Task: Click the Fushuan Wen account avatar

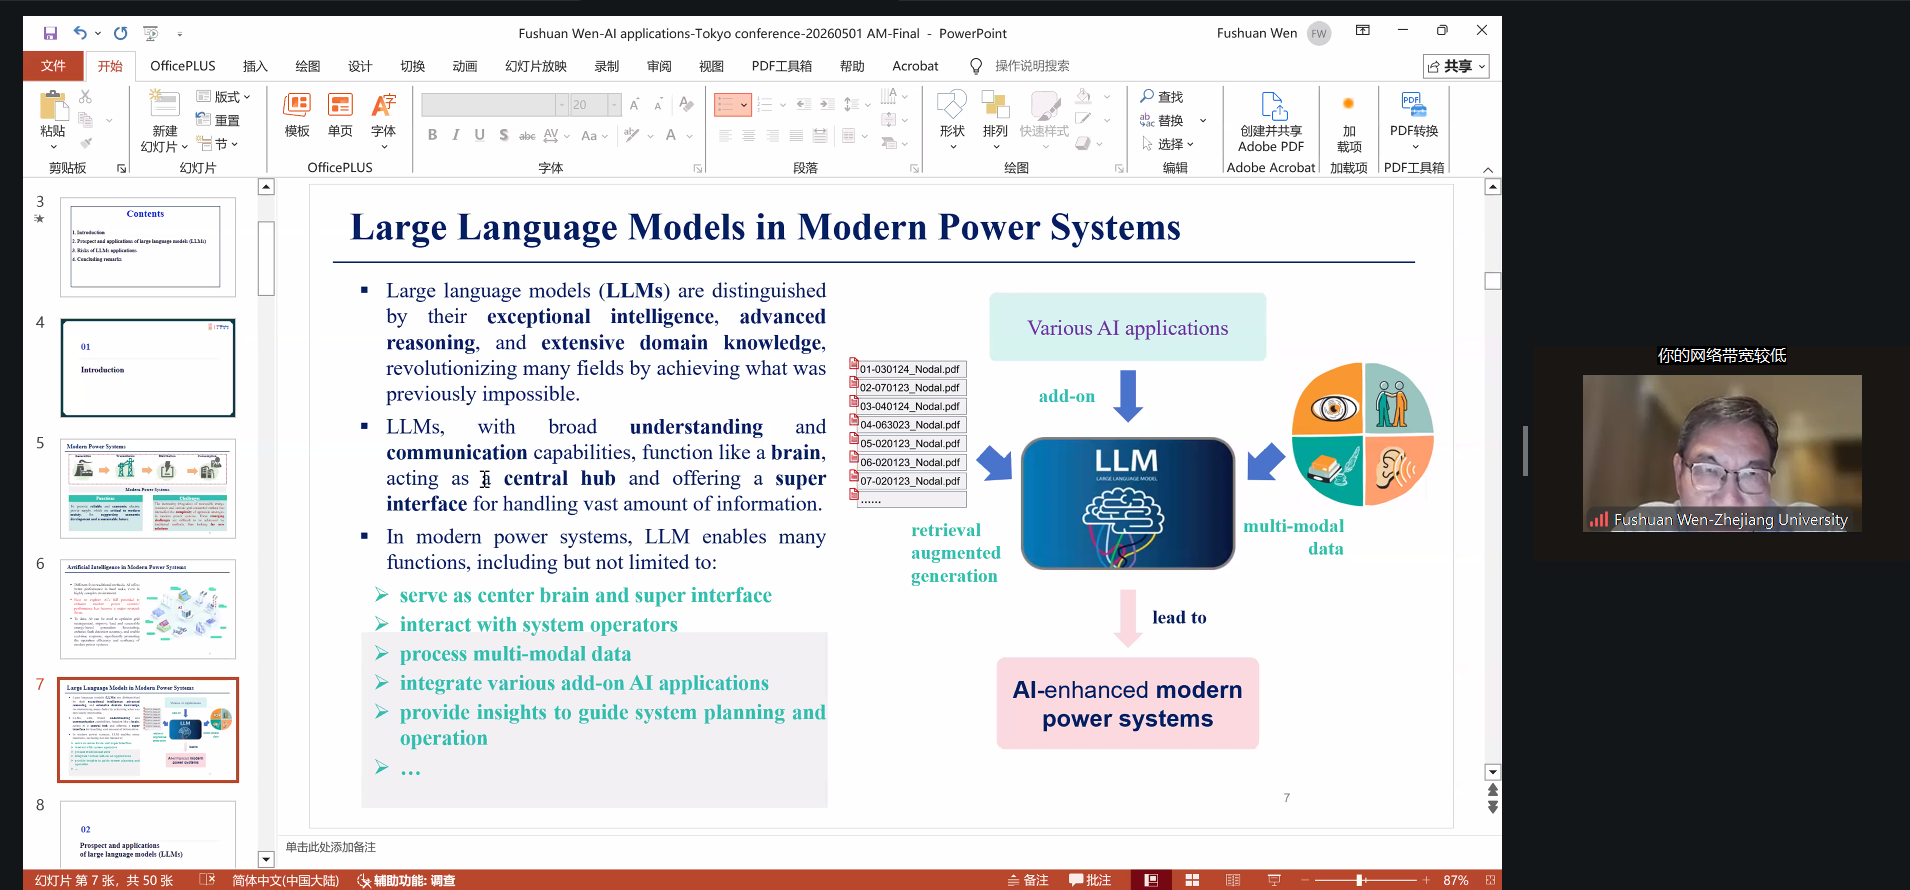Action: [x=1319, y=33]
